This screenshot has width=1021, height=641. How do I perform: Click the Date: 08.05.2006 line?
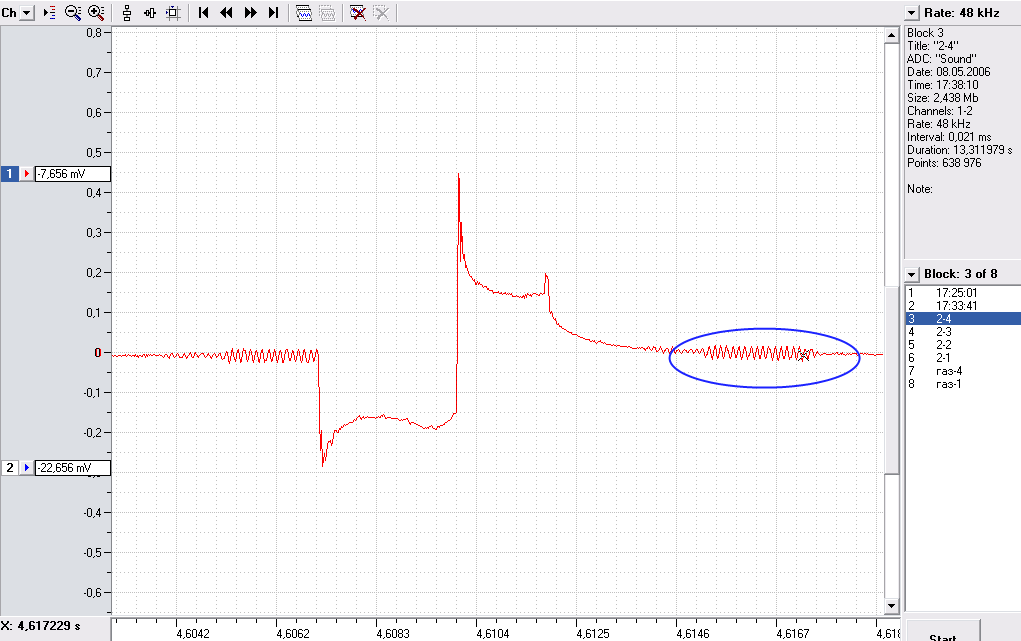click(949, 72)
